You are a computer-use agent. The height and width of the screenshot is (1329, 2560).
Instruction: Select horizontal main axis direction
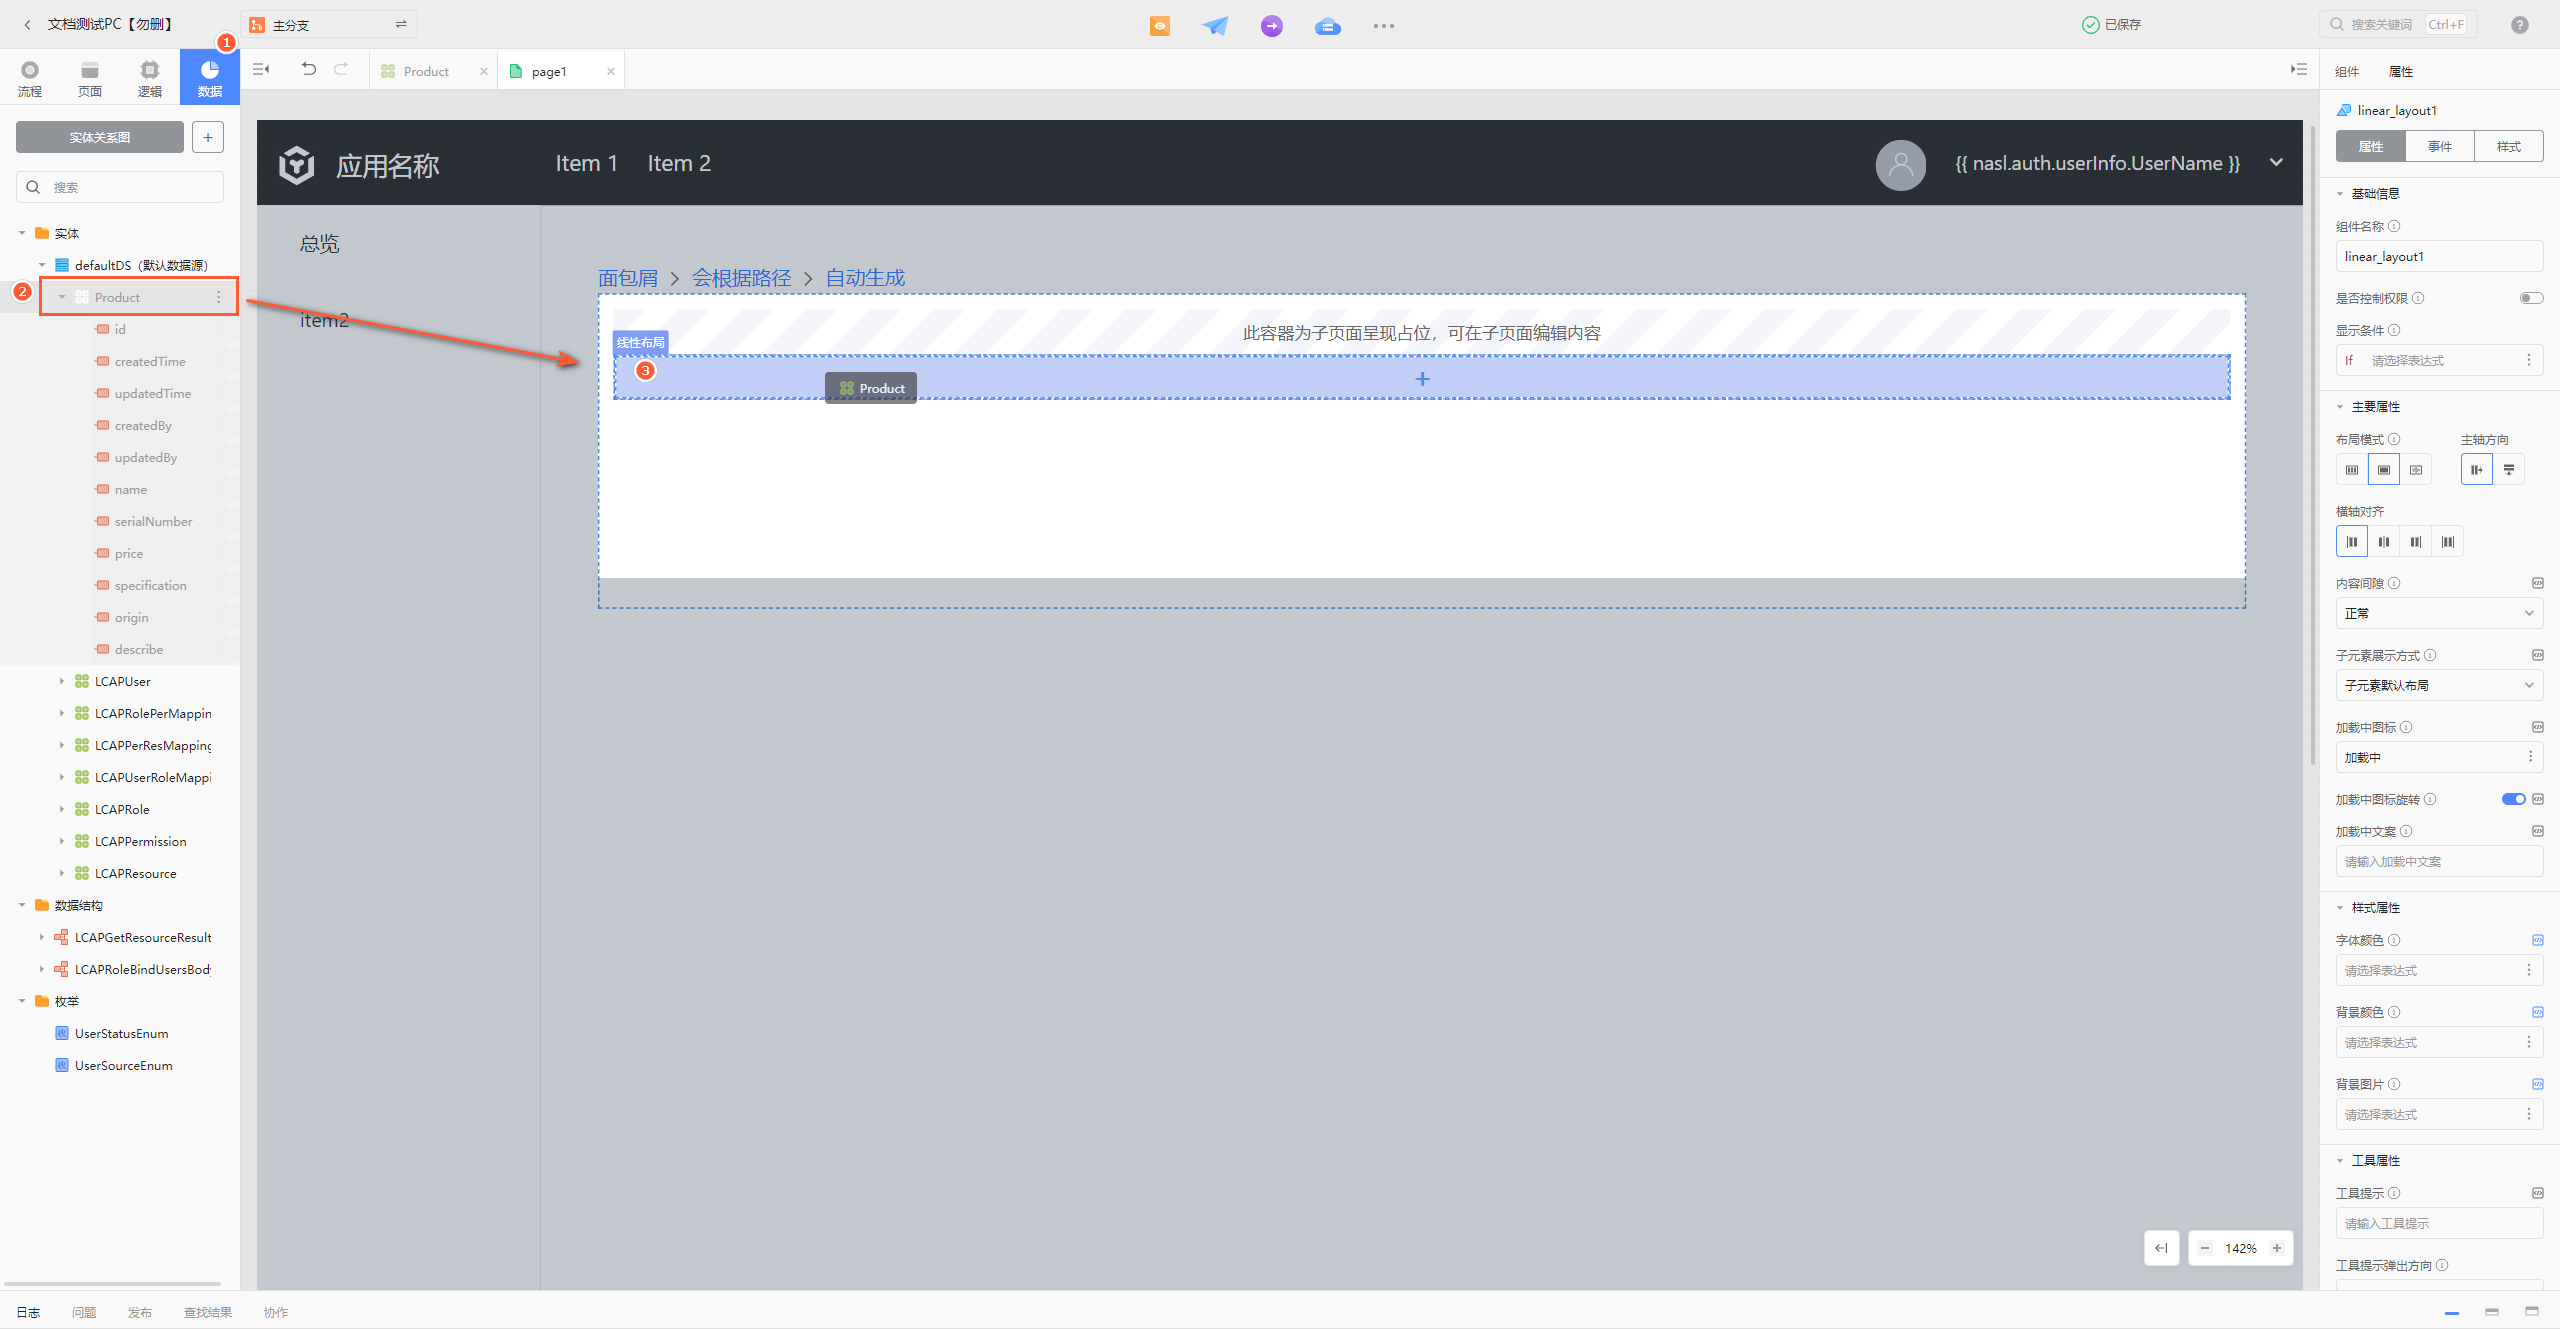2477,470
